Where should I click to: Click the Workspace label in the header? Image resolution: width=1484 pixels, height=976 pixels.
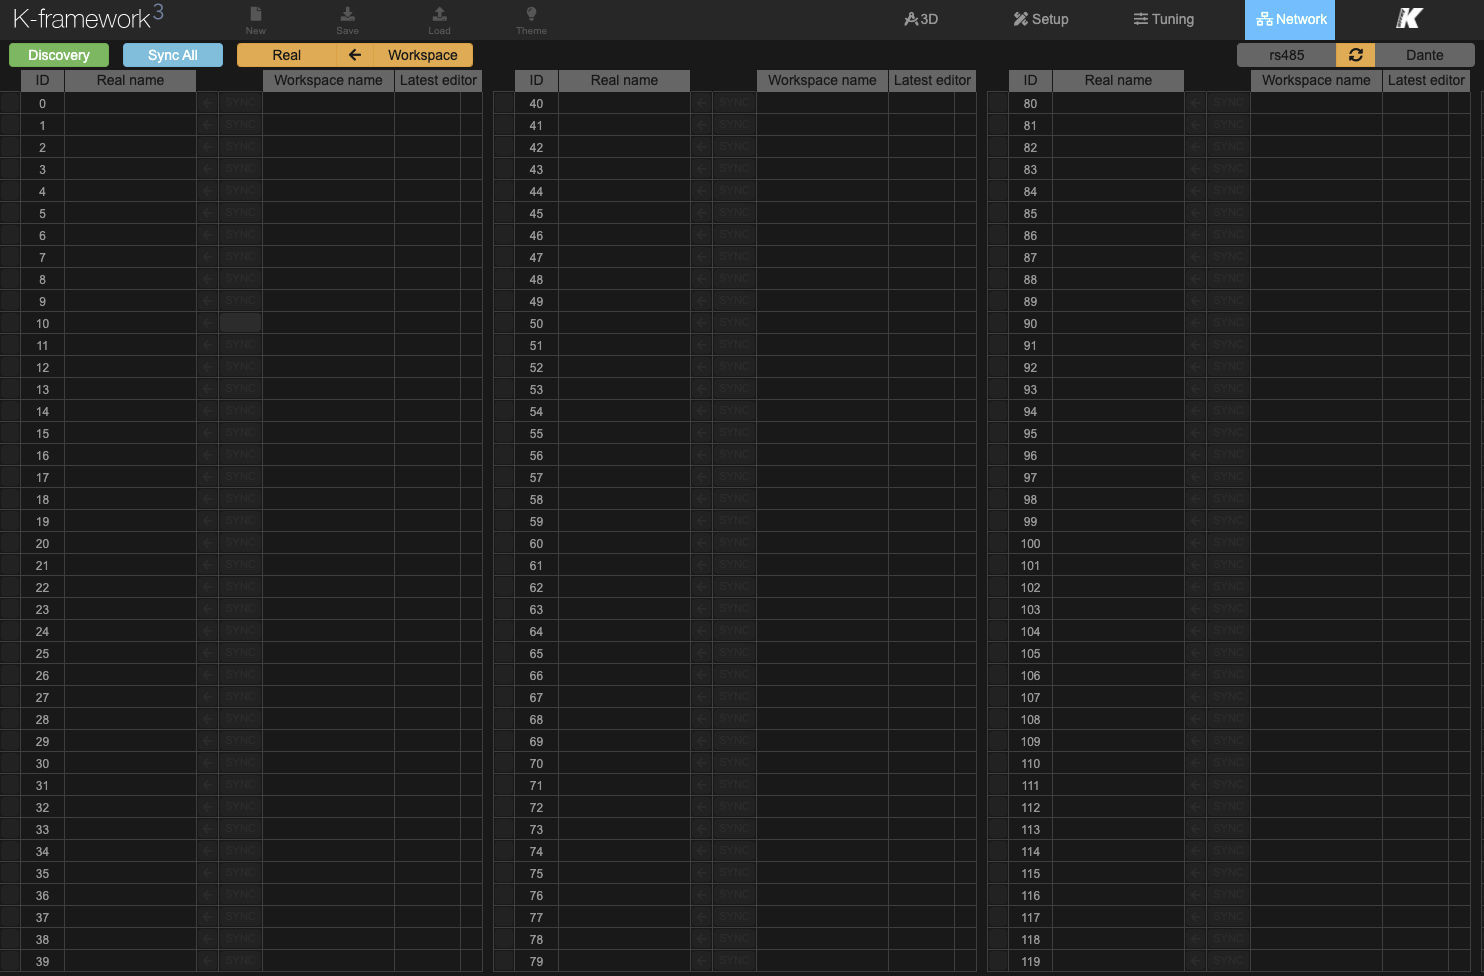tap(422, 55)
